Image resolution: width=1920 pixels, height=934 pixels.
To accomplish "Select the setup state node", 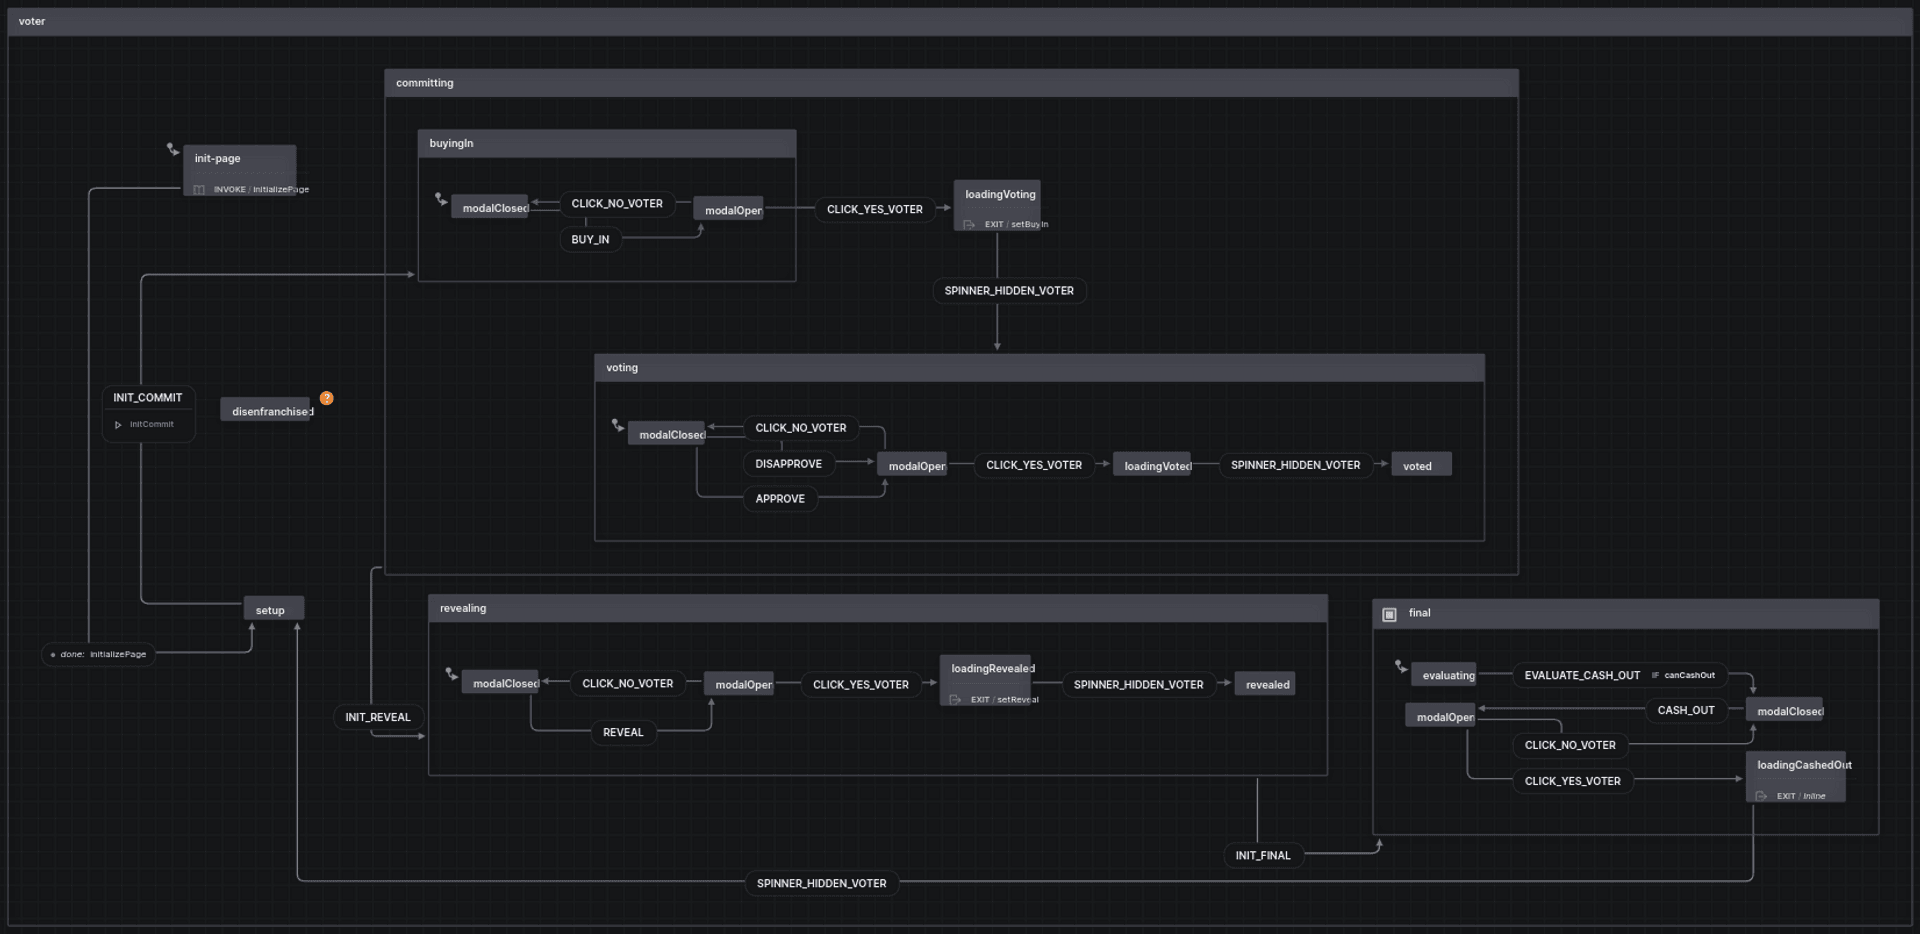I will (273, 609).
